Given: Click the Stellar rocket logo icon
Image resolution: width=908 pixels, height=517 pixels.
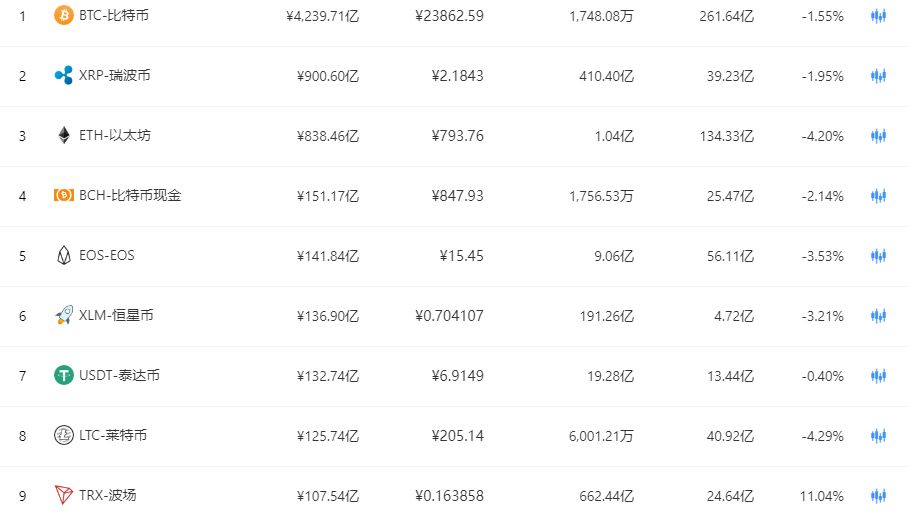Looking at the screenshot, I should tap(63, 316).
